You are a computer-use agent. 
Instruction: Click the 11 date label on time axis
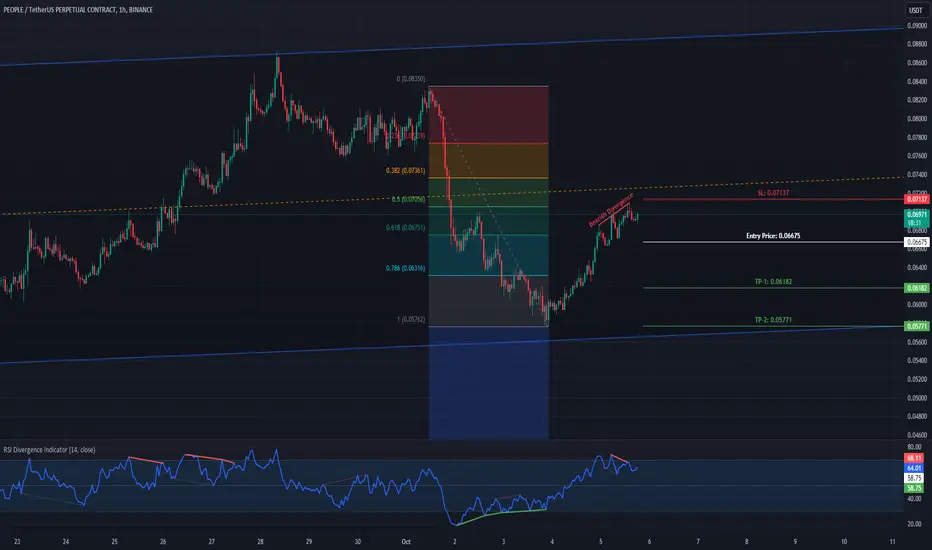pos(892,542)
